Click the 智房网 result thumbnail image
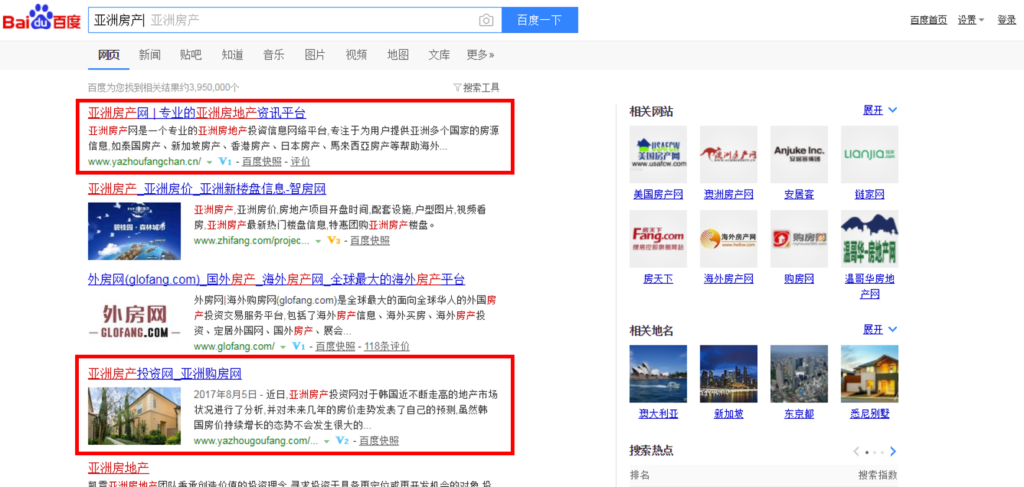The height and width of the screenshot is (487, 1024). (x=135, y=231)
